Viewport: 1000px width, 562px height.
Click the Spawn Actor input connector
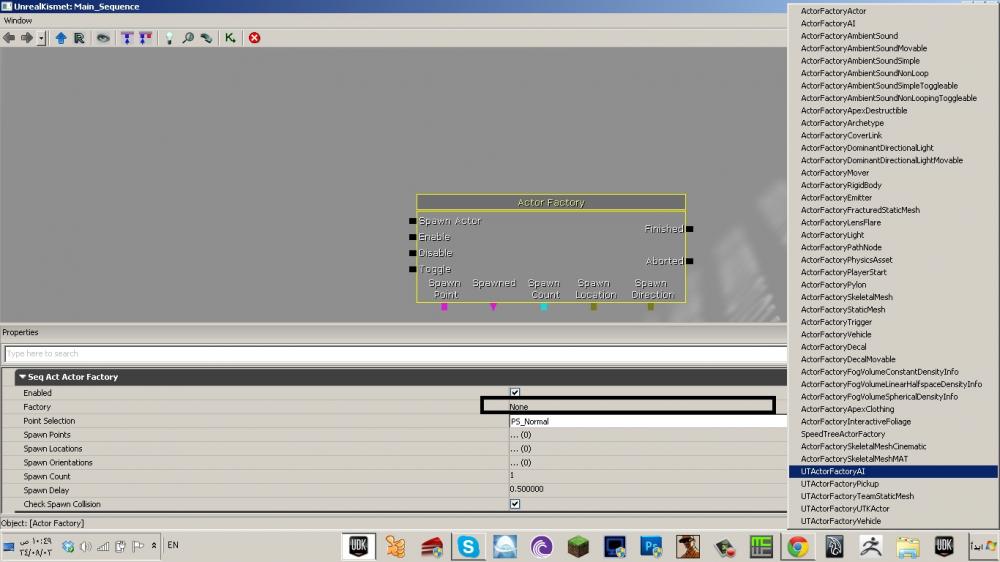(413, 221)
